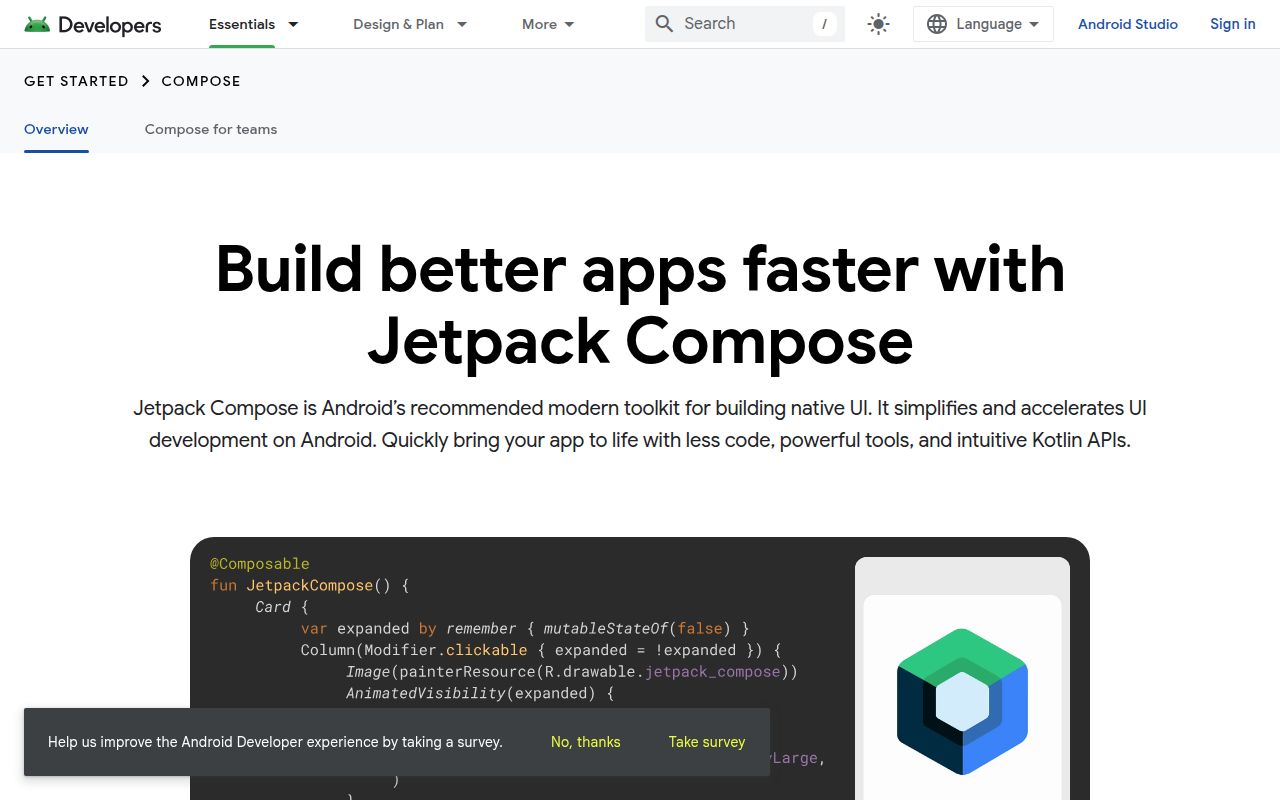Click 'AnimatedVisibility' in the code sample
This screenshot has width=1280, height=800.
(426, 694)
